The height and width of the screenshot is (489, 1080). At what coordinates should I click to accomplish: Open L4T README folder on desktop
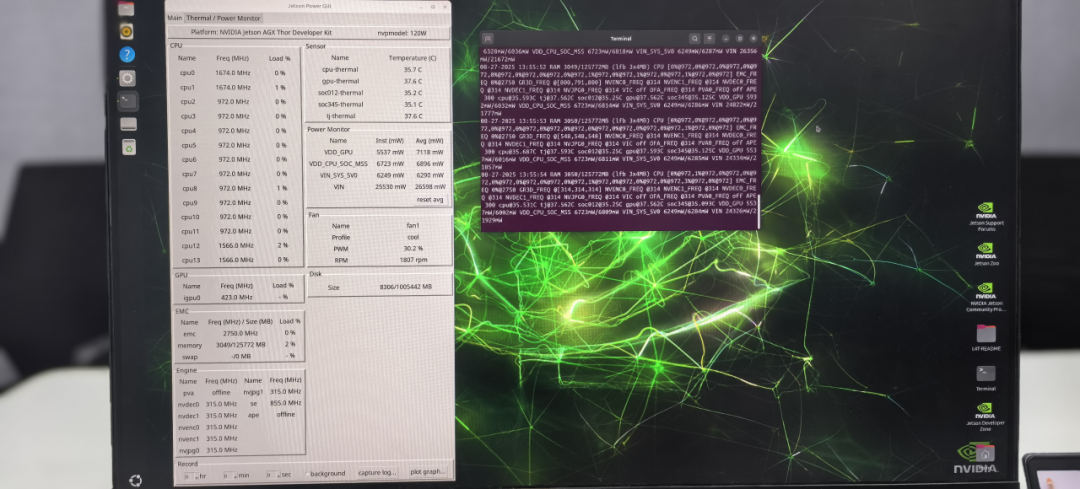(986, 338)
